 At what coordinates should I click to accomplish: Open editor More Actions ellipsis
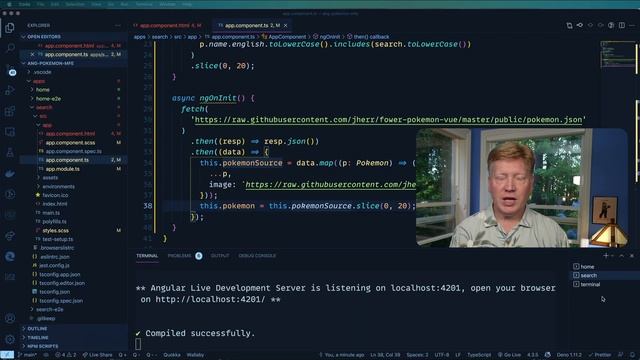632,25
